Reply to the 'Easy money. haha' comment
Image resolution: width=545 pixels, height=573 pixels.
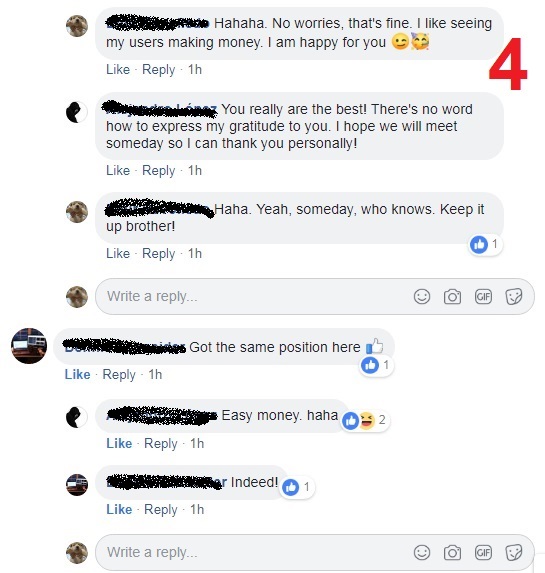pyautogui.click(x=161, y=443)
